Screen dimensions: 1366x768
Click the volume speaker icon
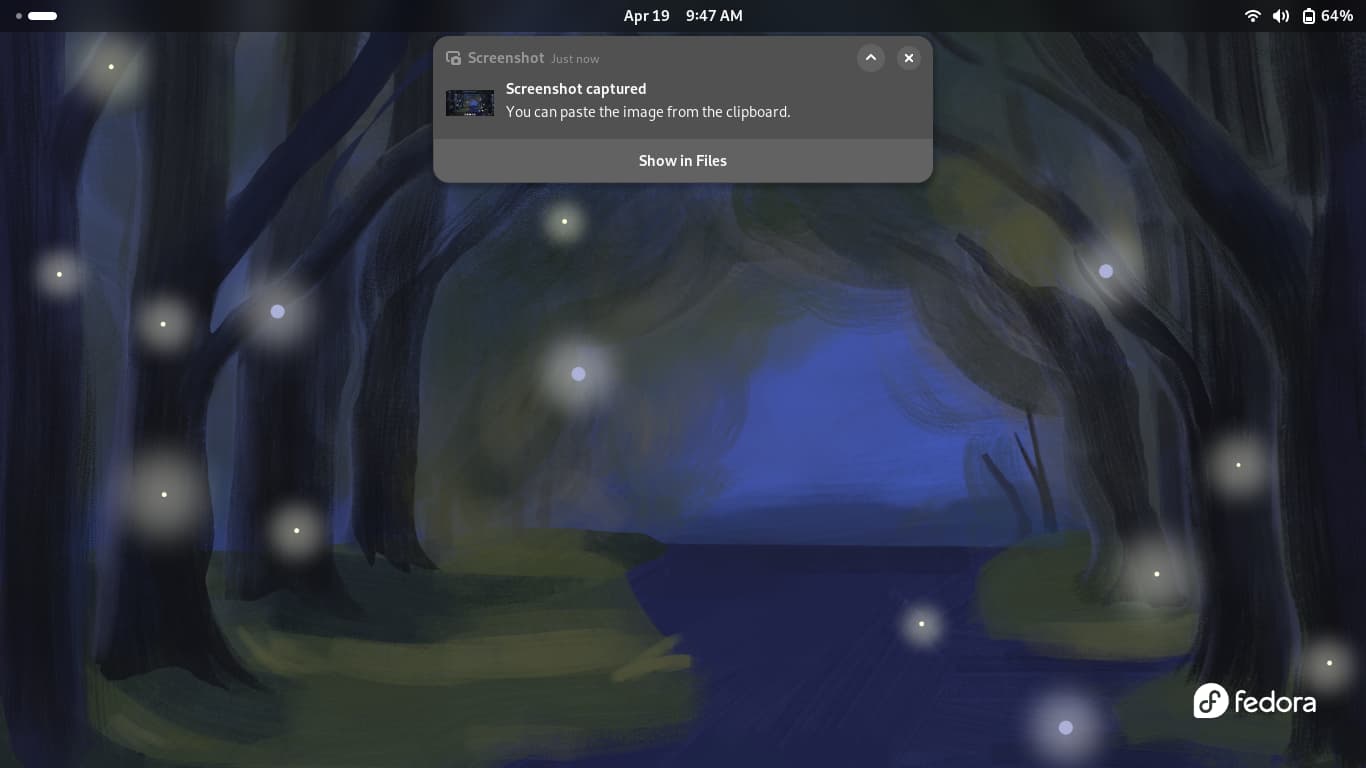[x=1281, y=16]
